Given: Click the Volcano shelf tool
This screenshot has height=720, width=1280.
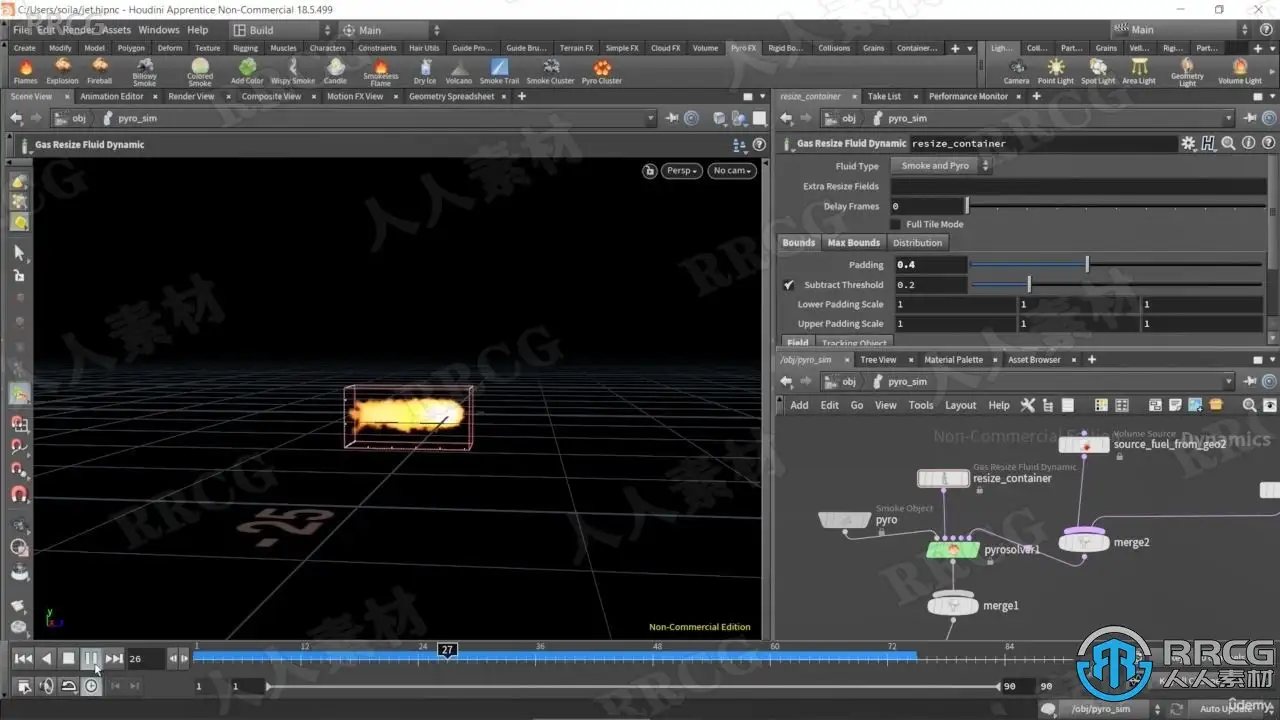Looking at the screenshot, I should 459,70.
